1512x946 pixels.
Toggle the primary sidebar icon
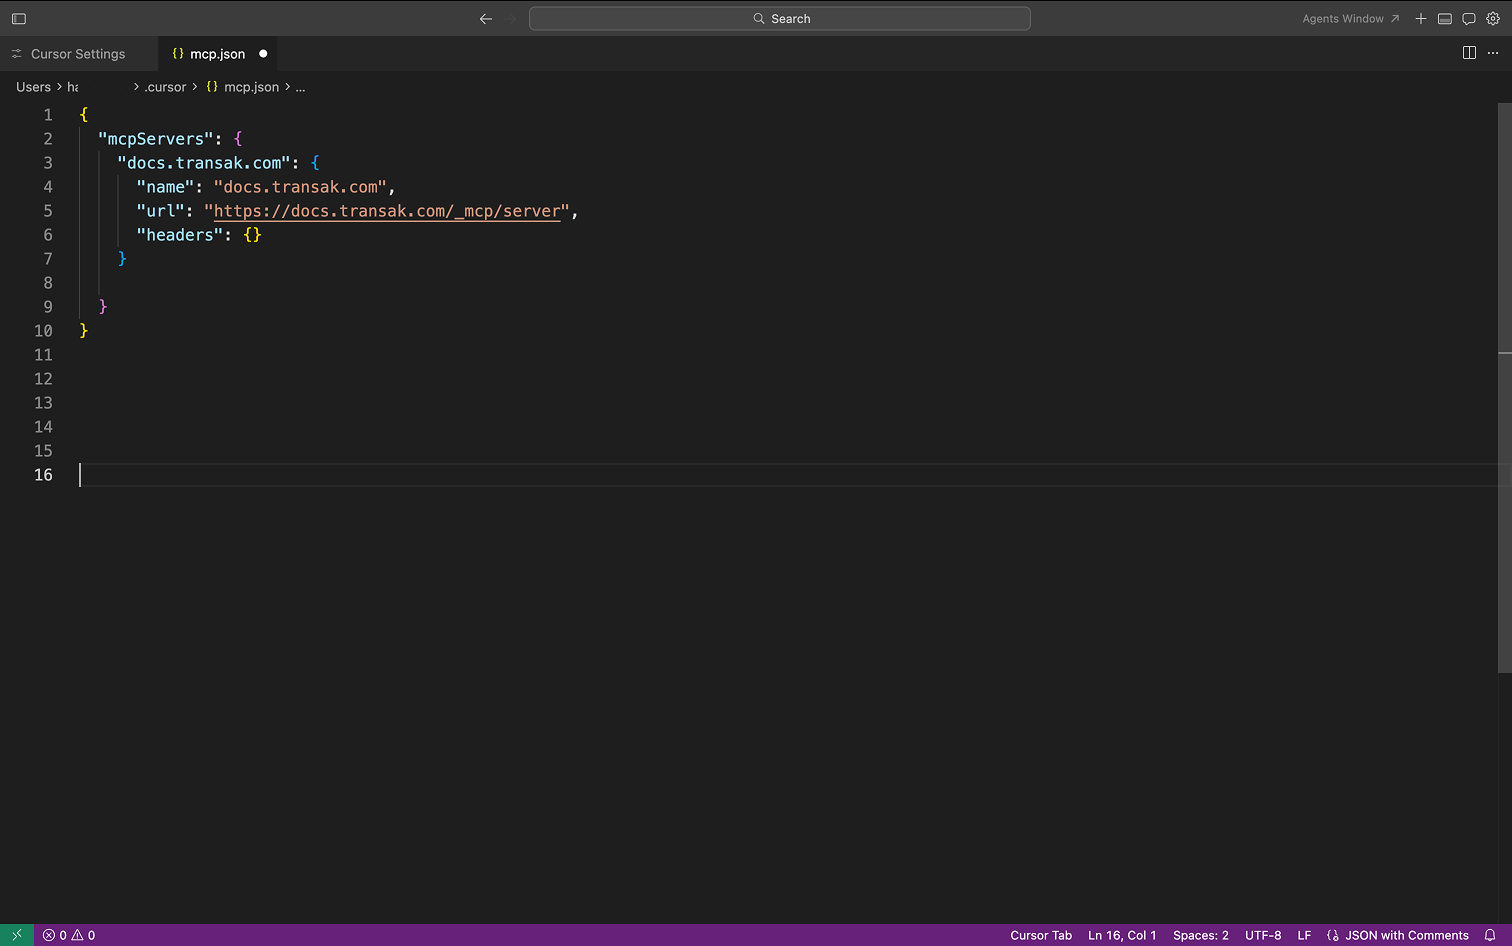pyautogui.click(x=19, y=19)
